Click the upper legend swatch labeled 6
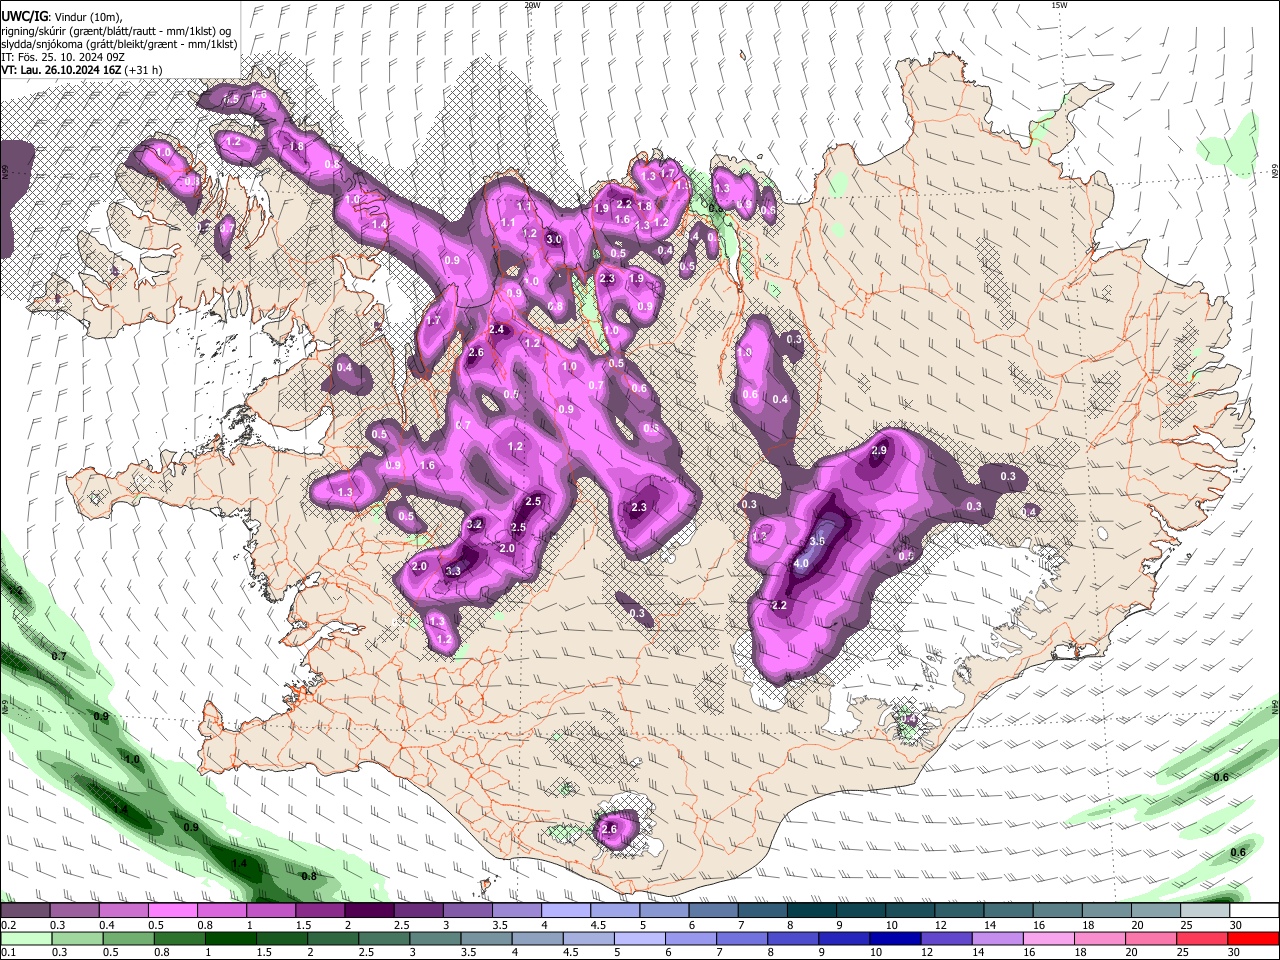This screenshot has width=1280, height=960. coord(714,911)
